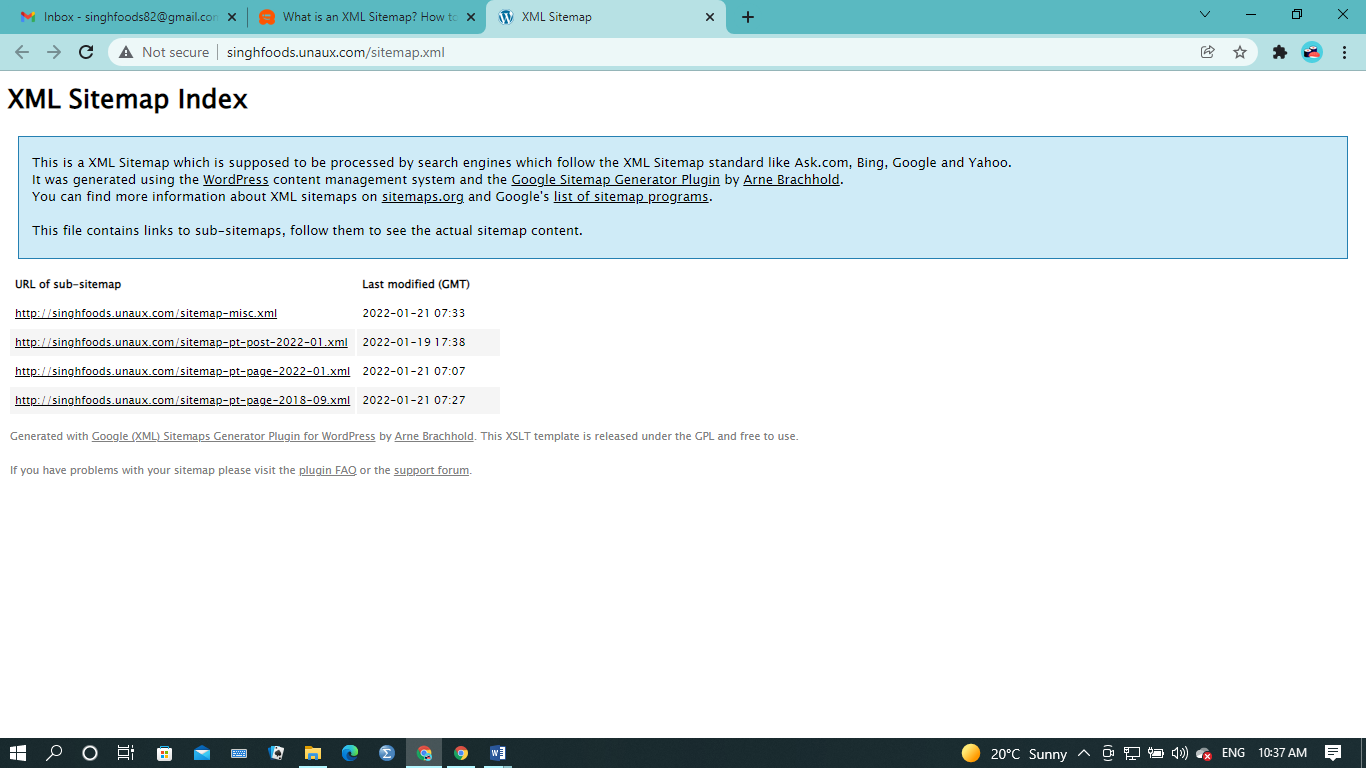Screen dimensions: 1366x768
Task: Go back to previous page
Action: coord(22,52)
